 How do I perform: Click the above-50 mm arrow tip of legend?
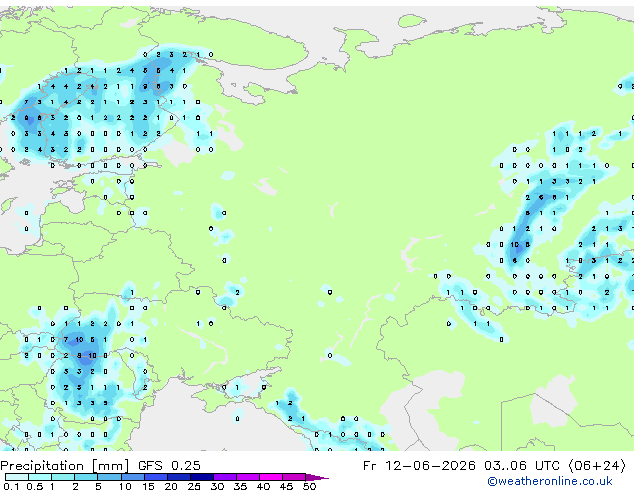click(x=317, y=477)
